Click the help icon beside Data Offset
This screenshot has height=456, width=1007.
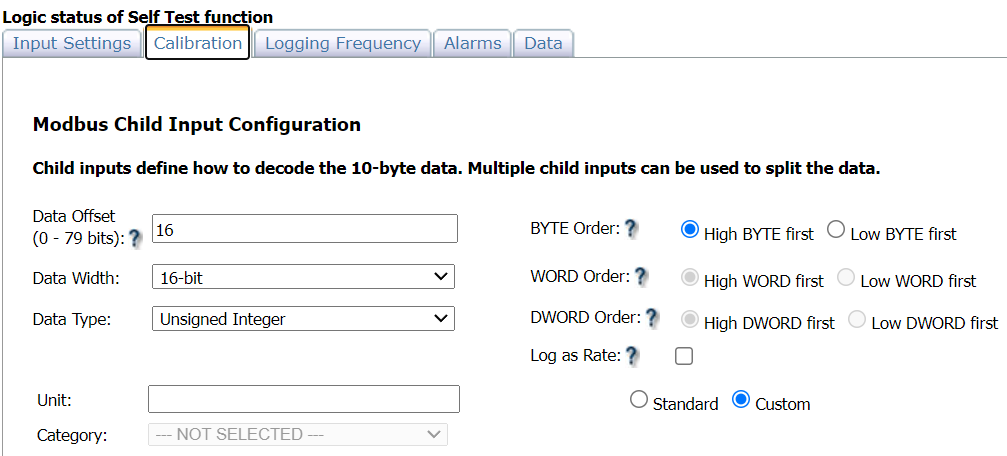(x=136, y=238)
